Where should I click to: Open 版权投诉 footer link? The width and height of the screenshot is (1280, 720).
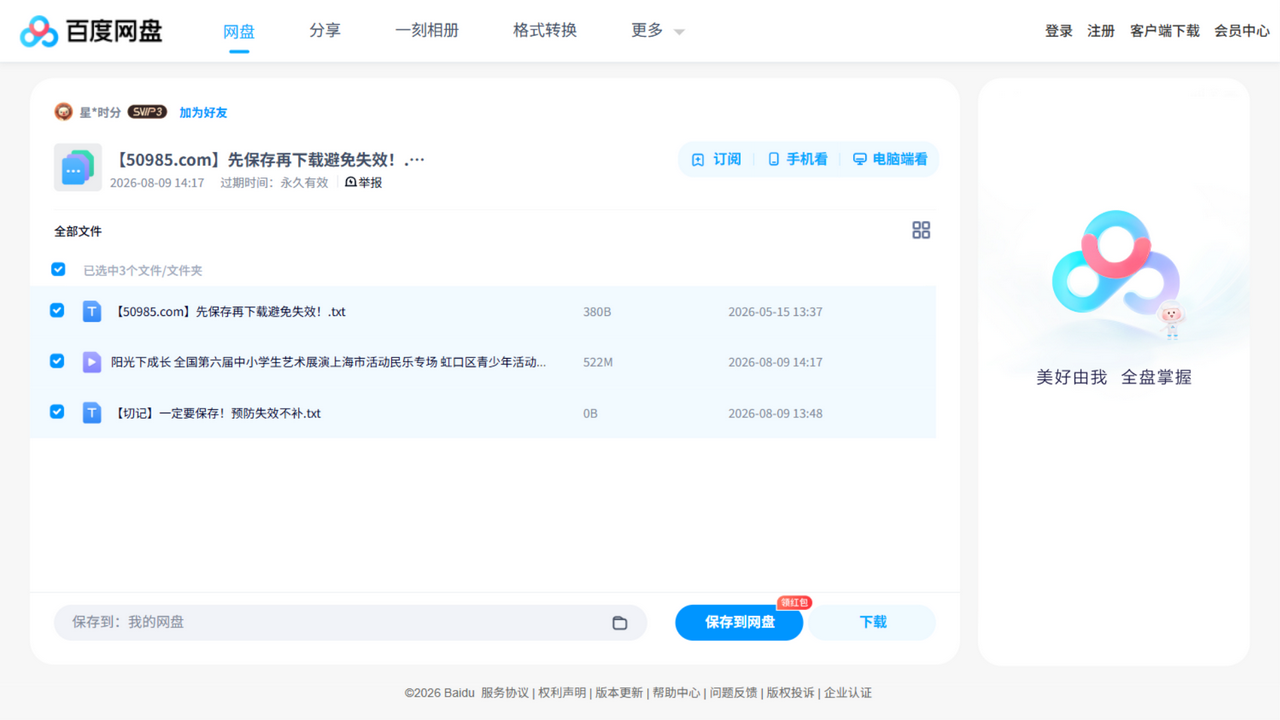point(791,692)
